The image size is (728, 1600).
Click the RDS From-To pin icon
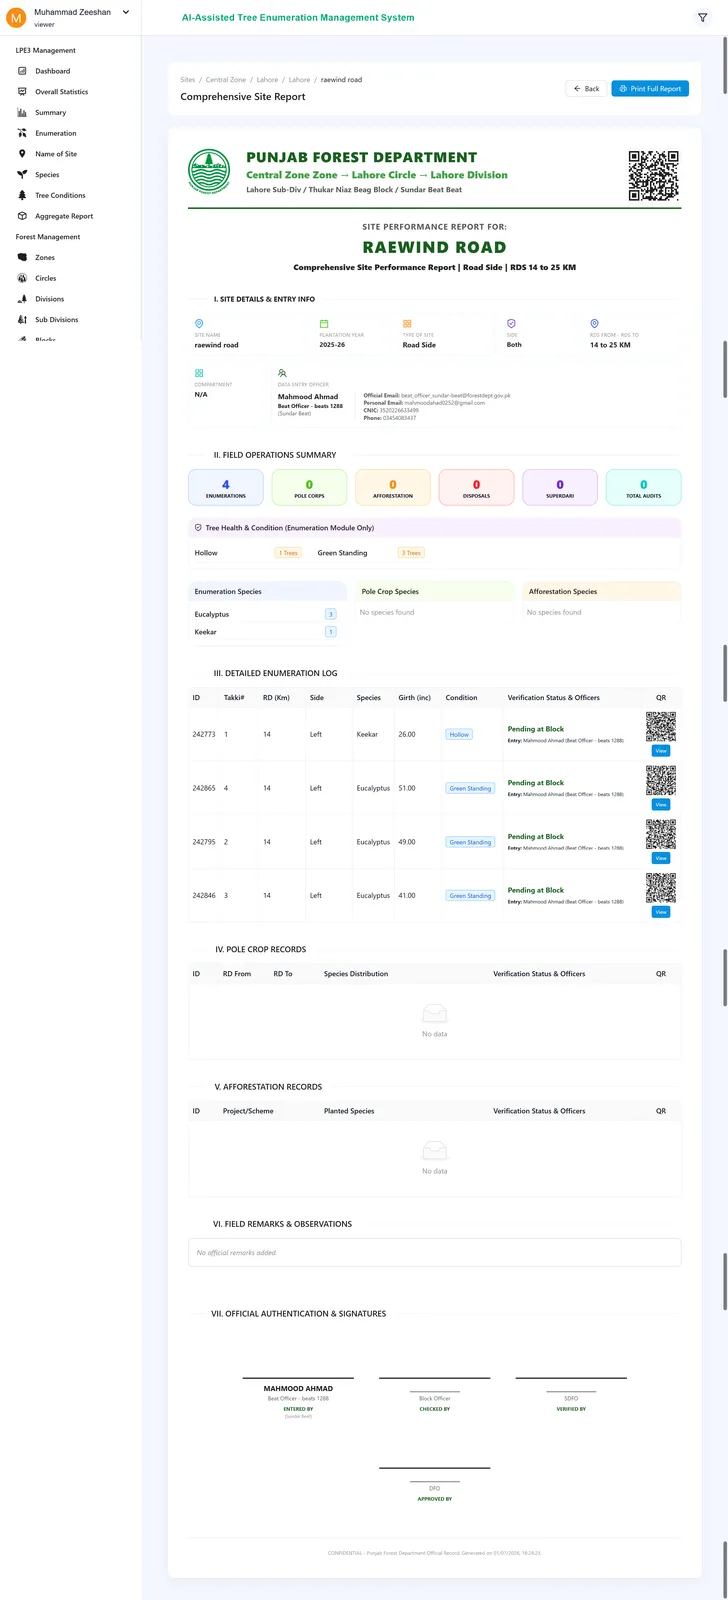point(594,324)
